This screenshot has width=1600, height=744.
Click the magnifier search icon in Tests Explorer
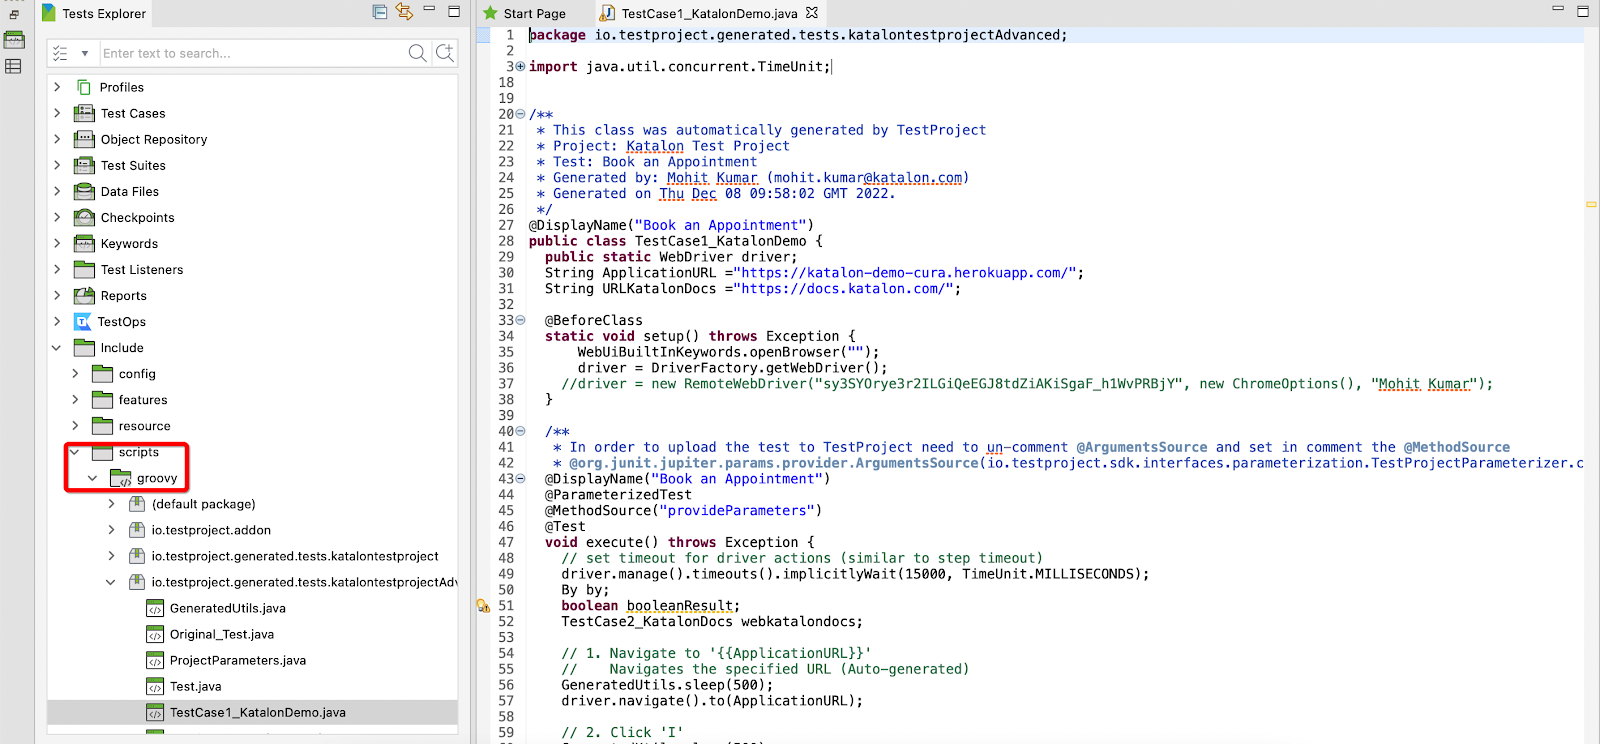pyautogui.click(x=417, y=53)
